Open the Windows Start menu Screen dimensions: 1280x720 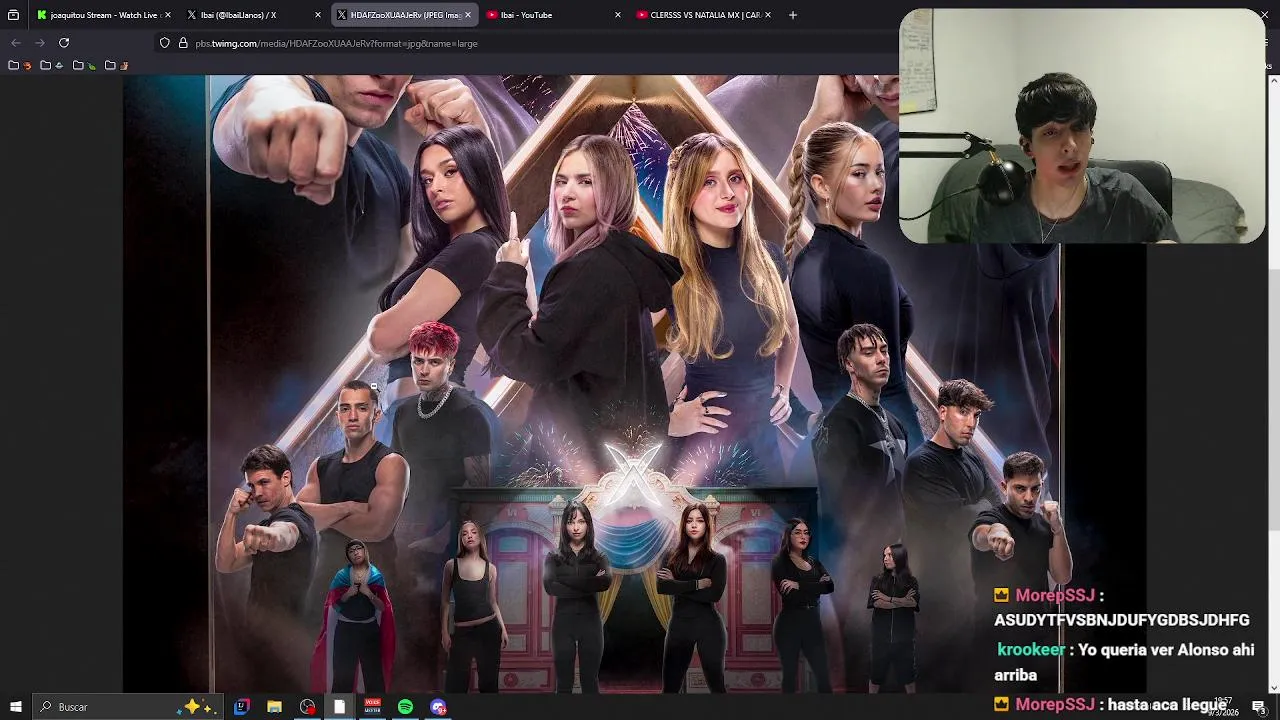pyautogui.click(x=15, y=707)
